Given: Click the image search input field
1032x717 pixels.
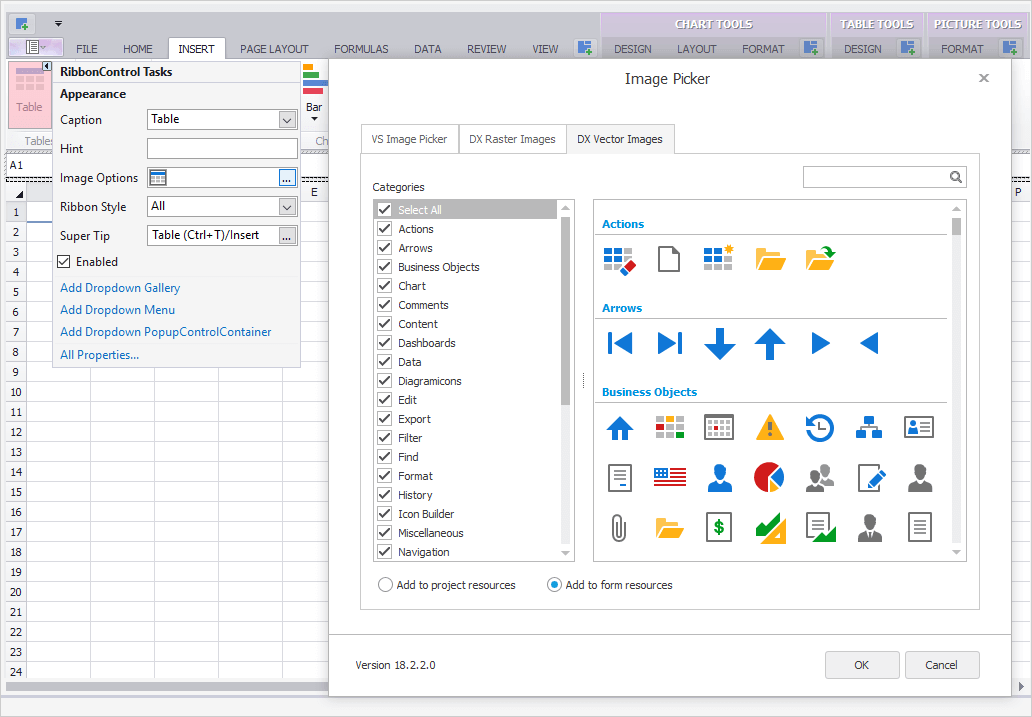Looking at the screenshot, I should [875, 177].
